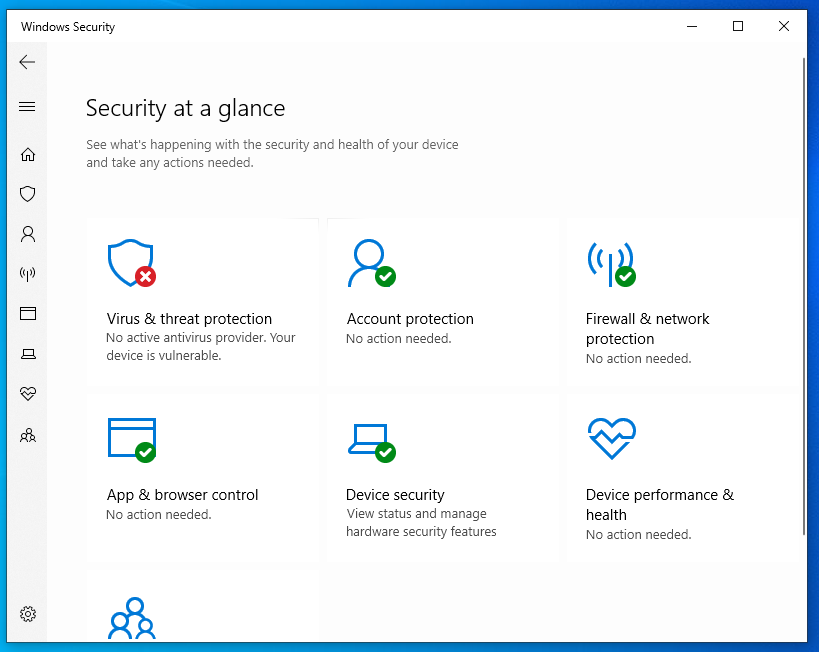Select the Home icon in the sidebar

(x=28, y=155)
